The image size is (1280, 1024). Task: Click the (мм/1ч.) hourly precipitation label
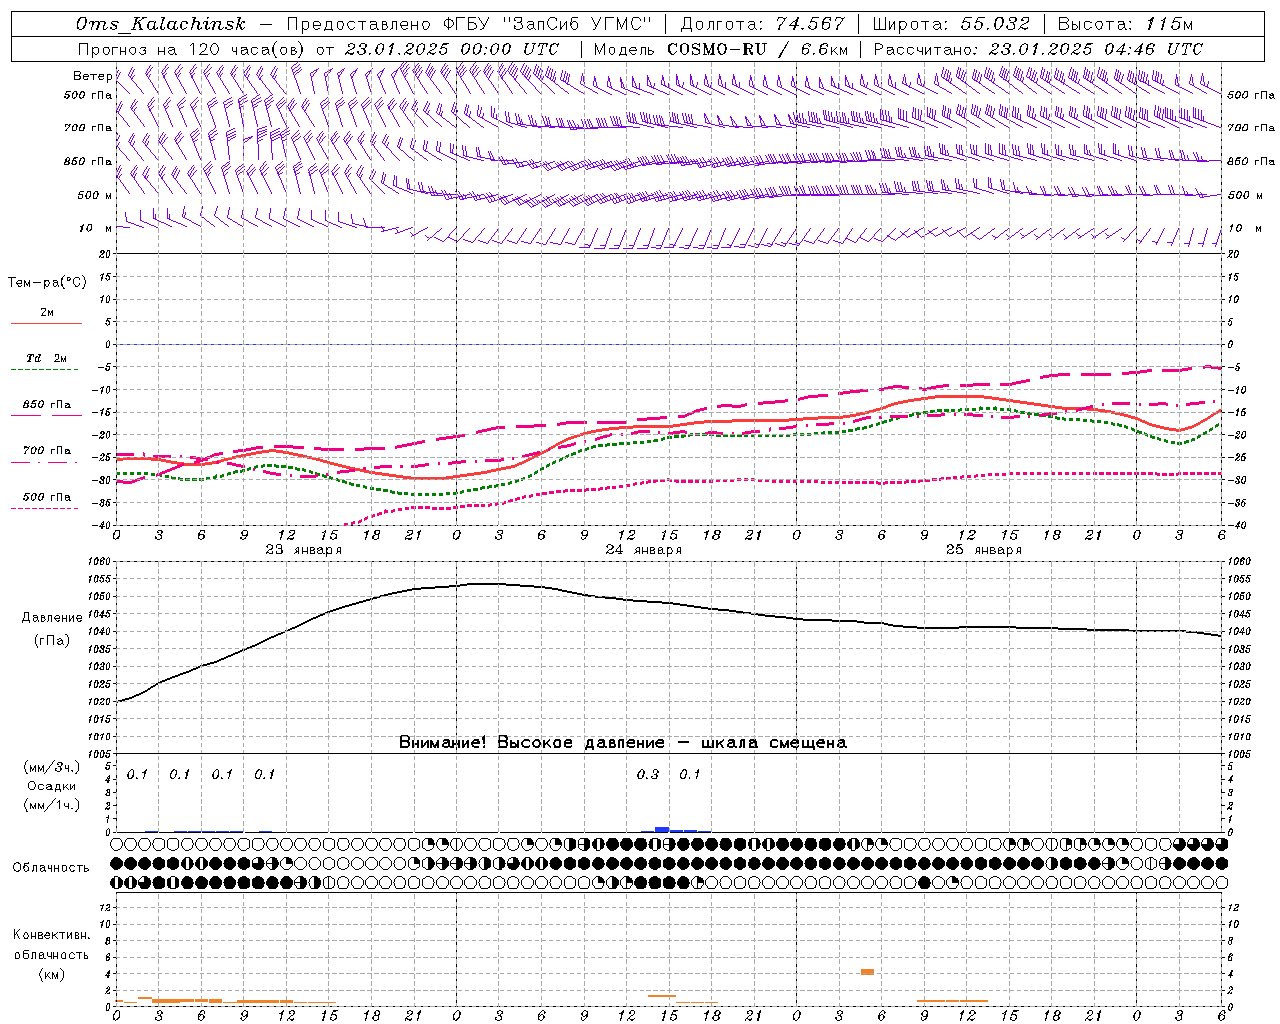click(x=52, y=805)
